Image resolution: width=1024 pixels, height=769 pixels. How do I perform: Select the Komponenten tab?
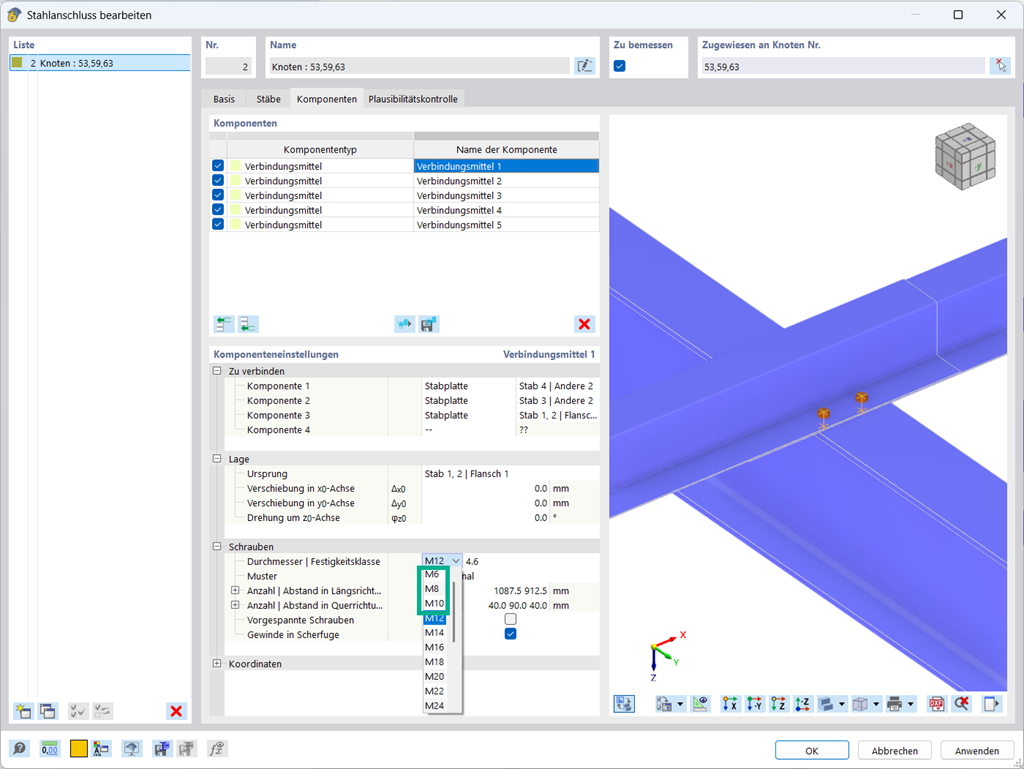pos(327,99)
